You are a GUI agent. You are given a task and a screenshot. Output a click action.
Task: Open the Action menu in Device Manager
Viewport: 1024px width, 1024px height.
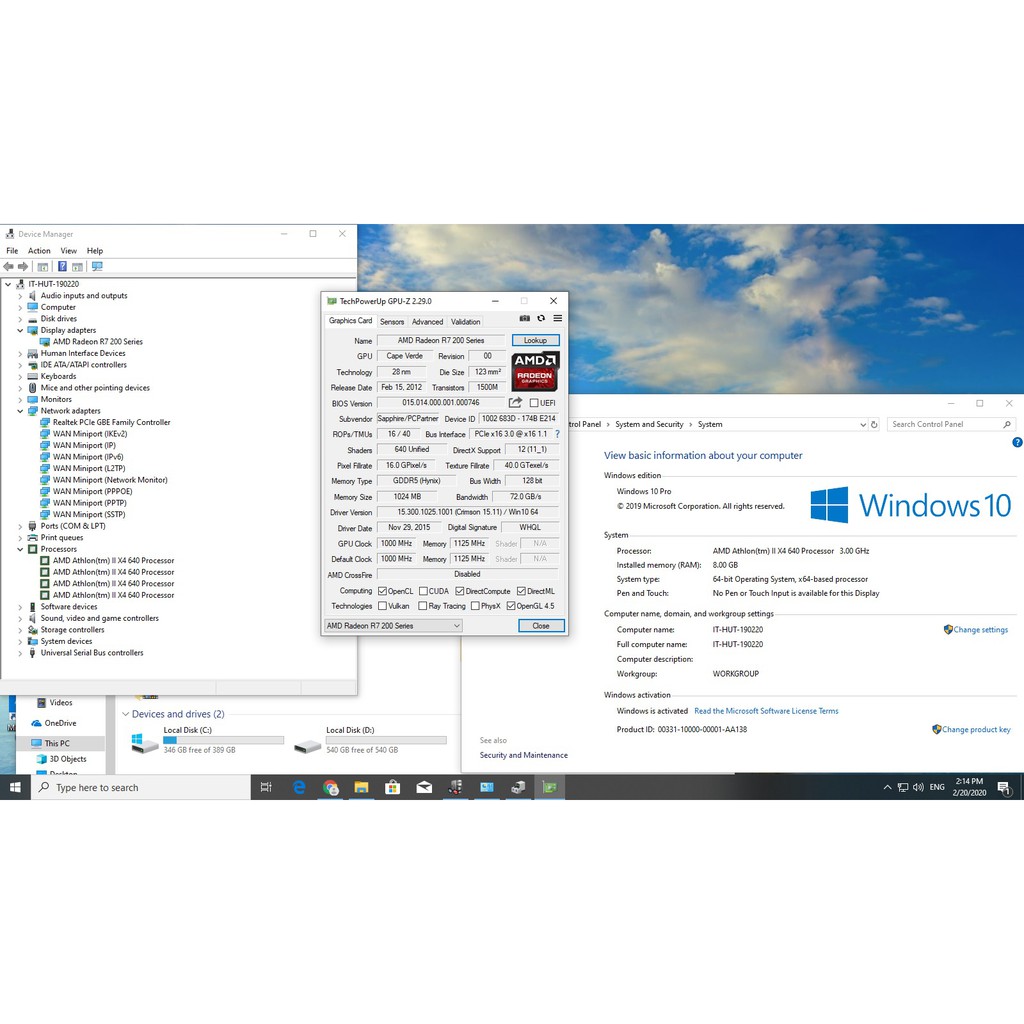(39, 251)
